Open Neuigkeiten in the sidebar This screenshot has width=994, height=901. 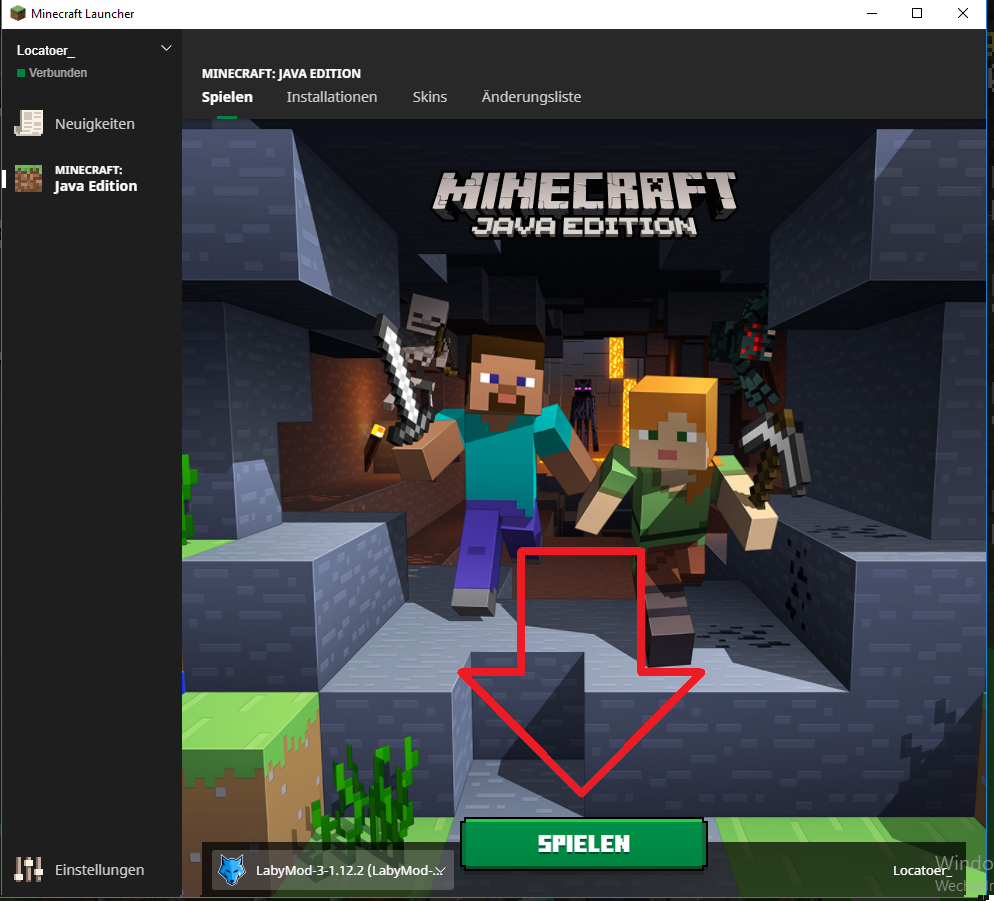[91, 124]
